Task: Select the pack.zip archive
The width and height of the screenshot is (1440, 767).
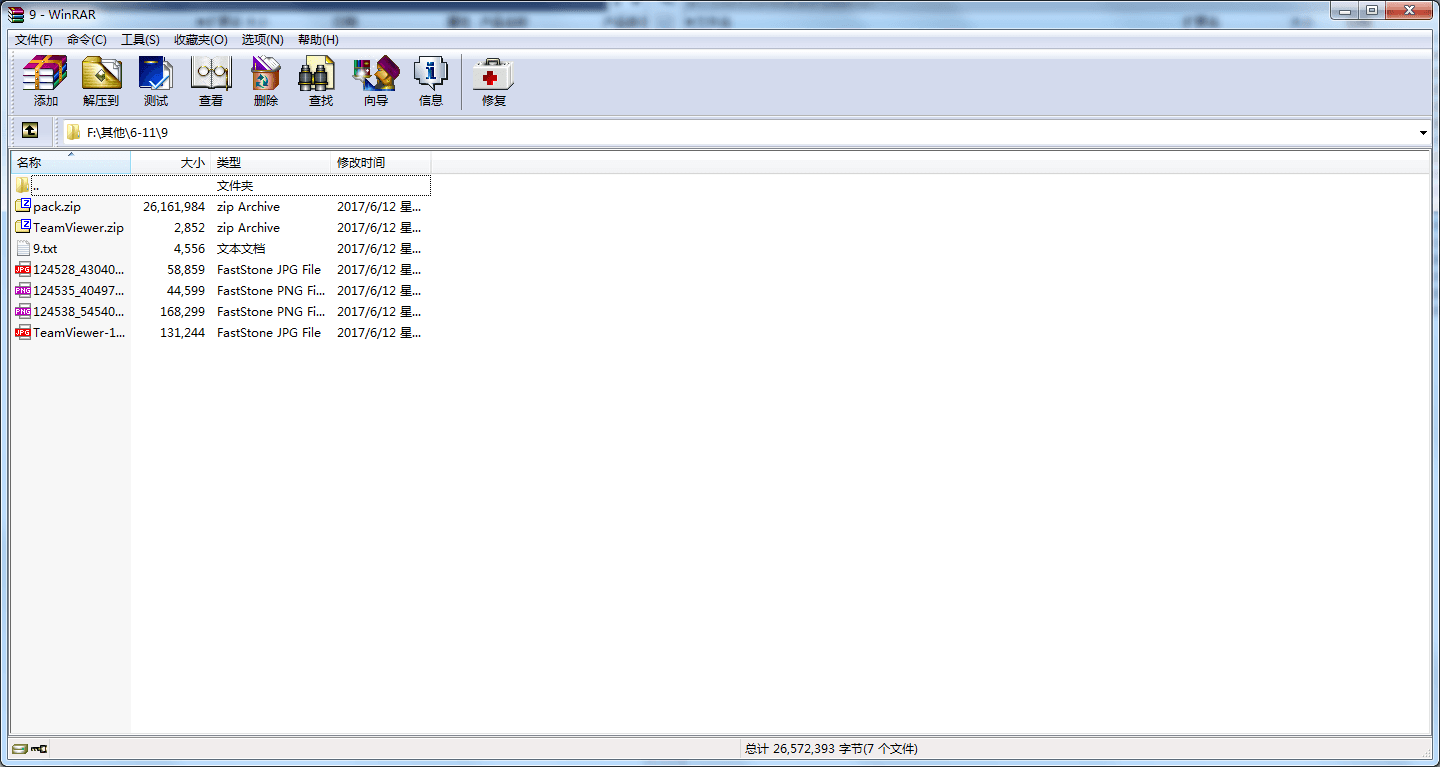Action: pyautogui.click(x=56, y=206)
